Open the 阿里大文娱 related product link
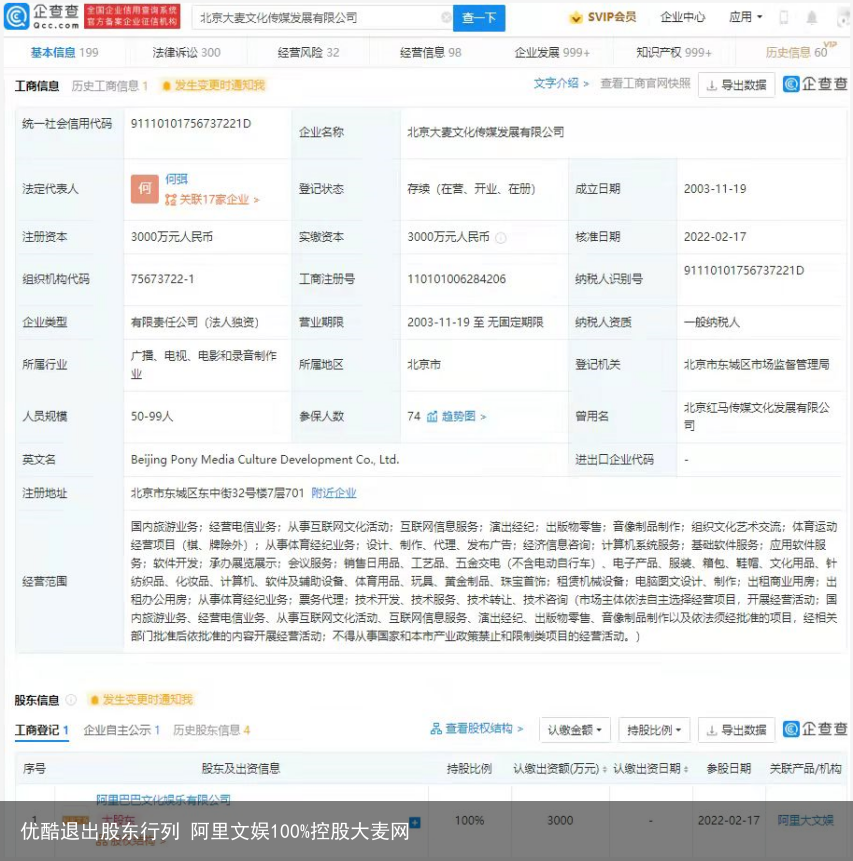 (805, 820)
